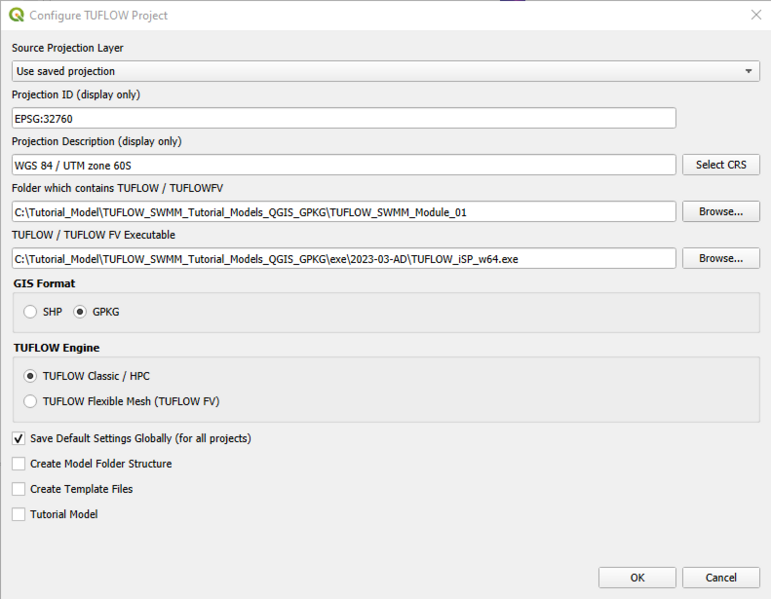The height and width of the screenshot is (599, 771).
Task: Choose the TUFLOW Flexible Mesh engine
Action: click(x=31, y=401)
